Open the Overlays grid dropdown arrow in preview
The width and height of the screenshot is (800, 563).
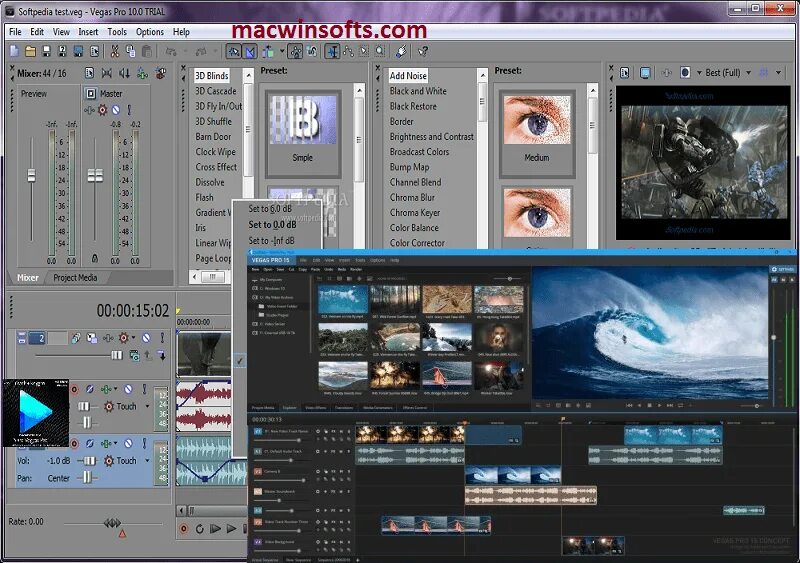pos(779,73)
